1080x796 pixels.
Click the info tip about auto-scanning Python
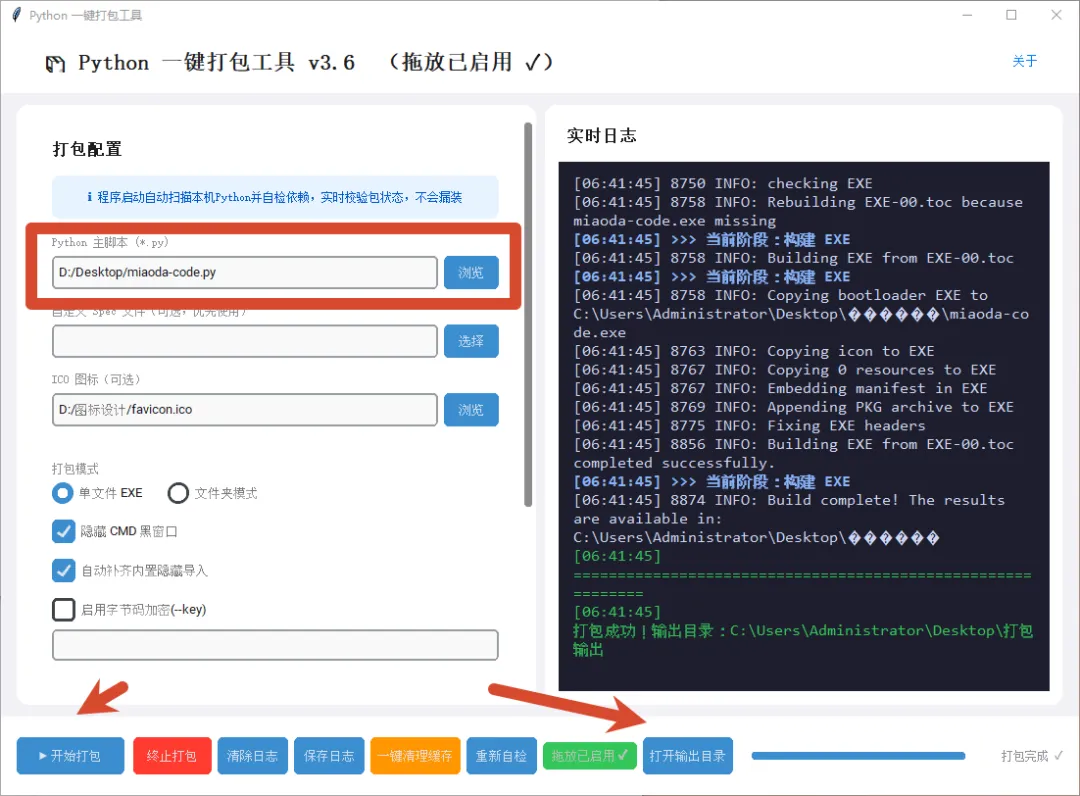(275, 198)
